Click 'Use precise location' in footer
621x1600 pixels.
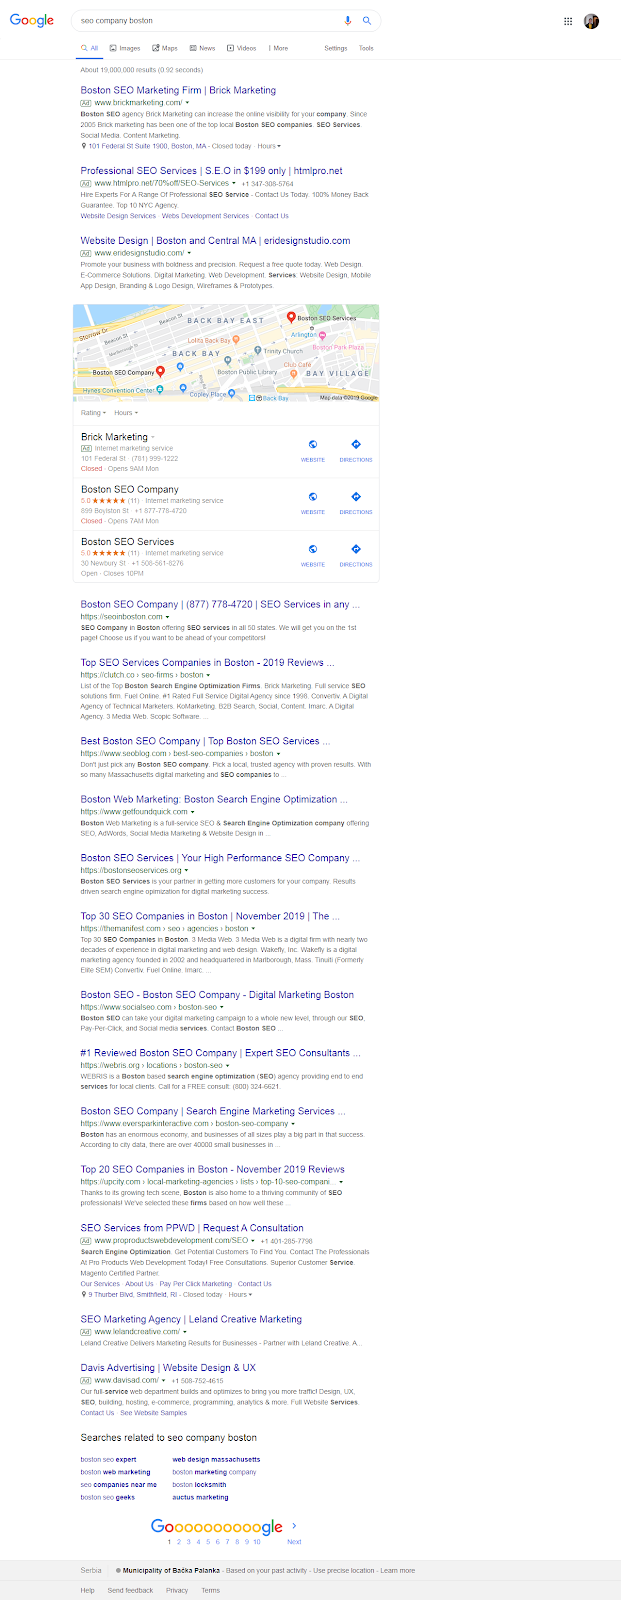tap(343, 1571)
